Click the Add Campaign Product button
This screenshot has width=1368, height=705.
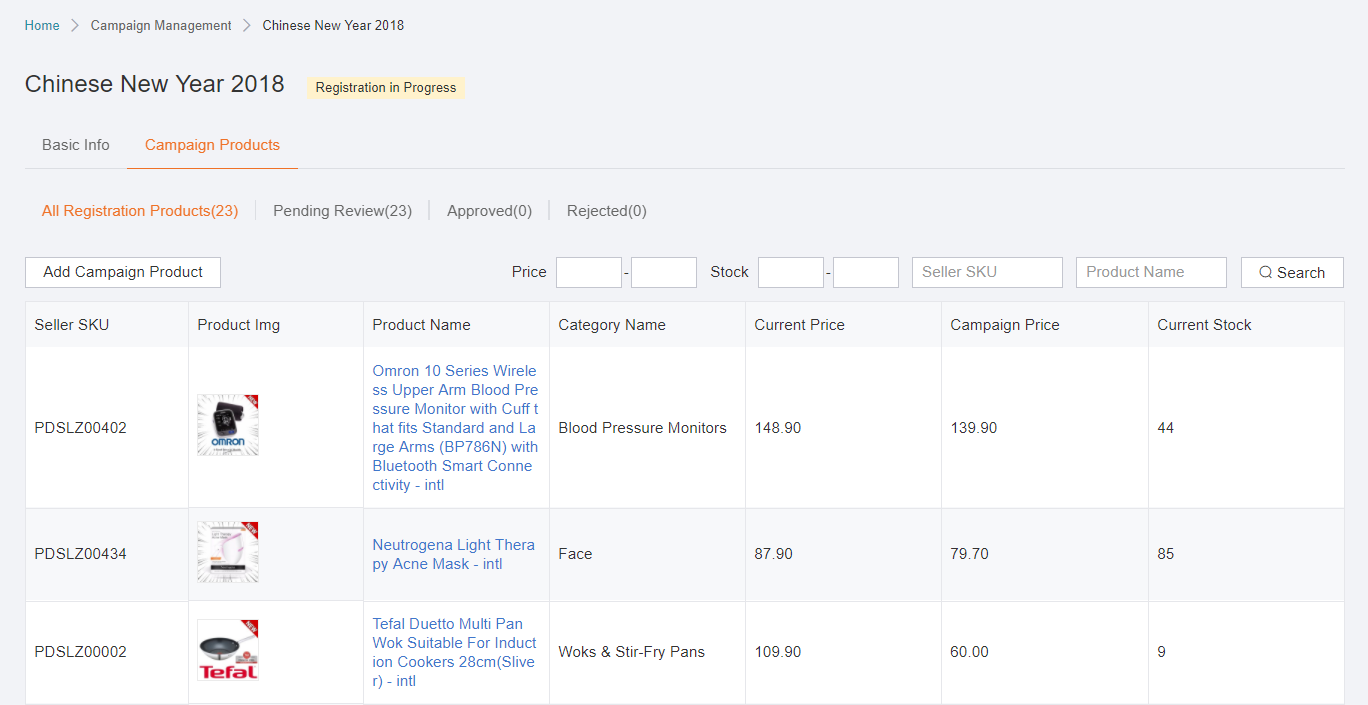(123, 272)
